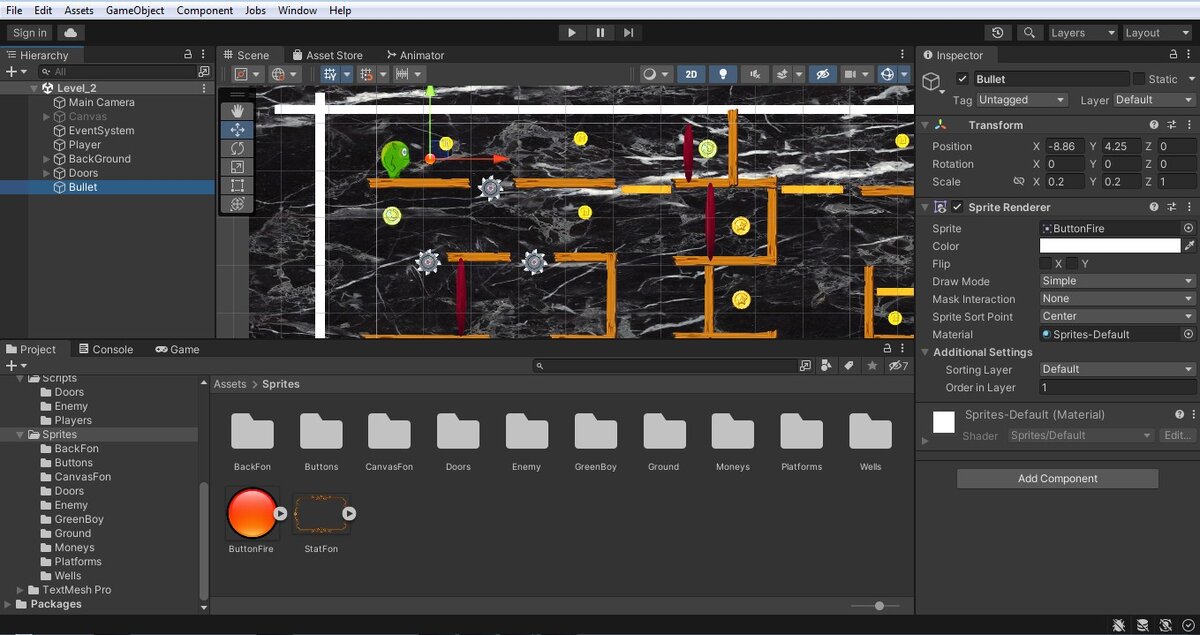Click the asset icon size slider

[880, 606]
